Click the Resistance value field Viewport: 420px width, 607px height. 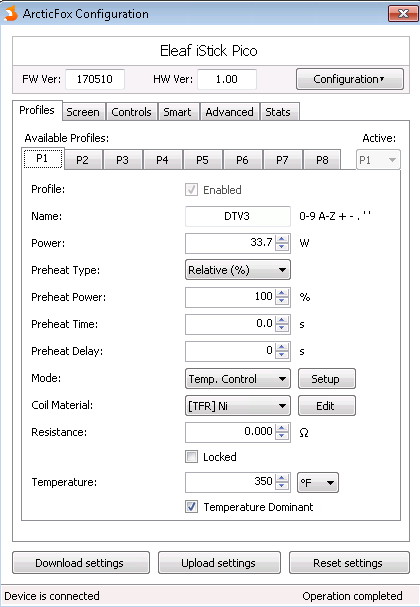(230, 432)
